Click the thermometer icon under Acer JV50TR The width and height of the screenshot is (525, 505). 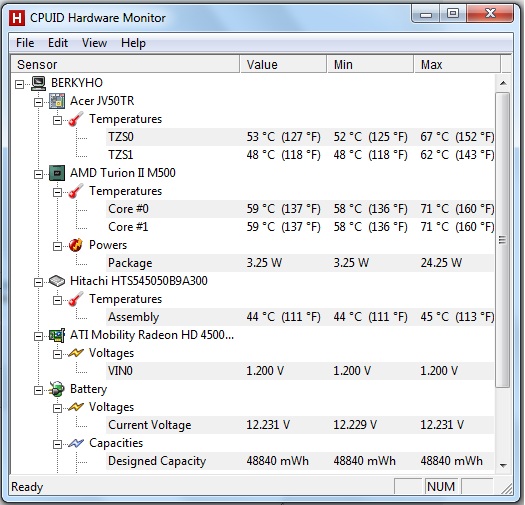[76, 119]
